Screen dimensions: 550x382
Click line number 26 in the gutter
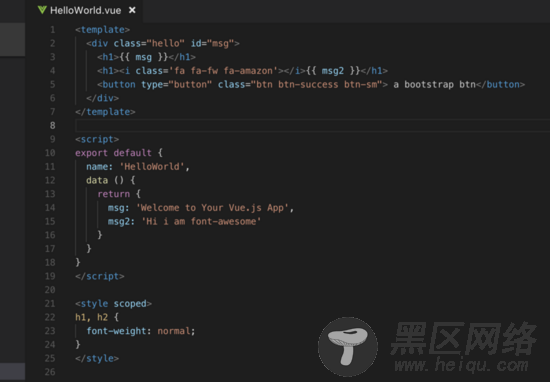click(50, 372)
